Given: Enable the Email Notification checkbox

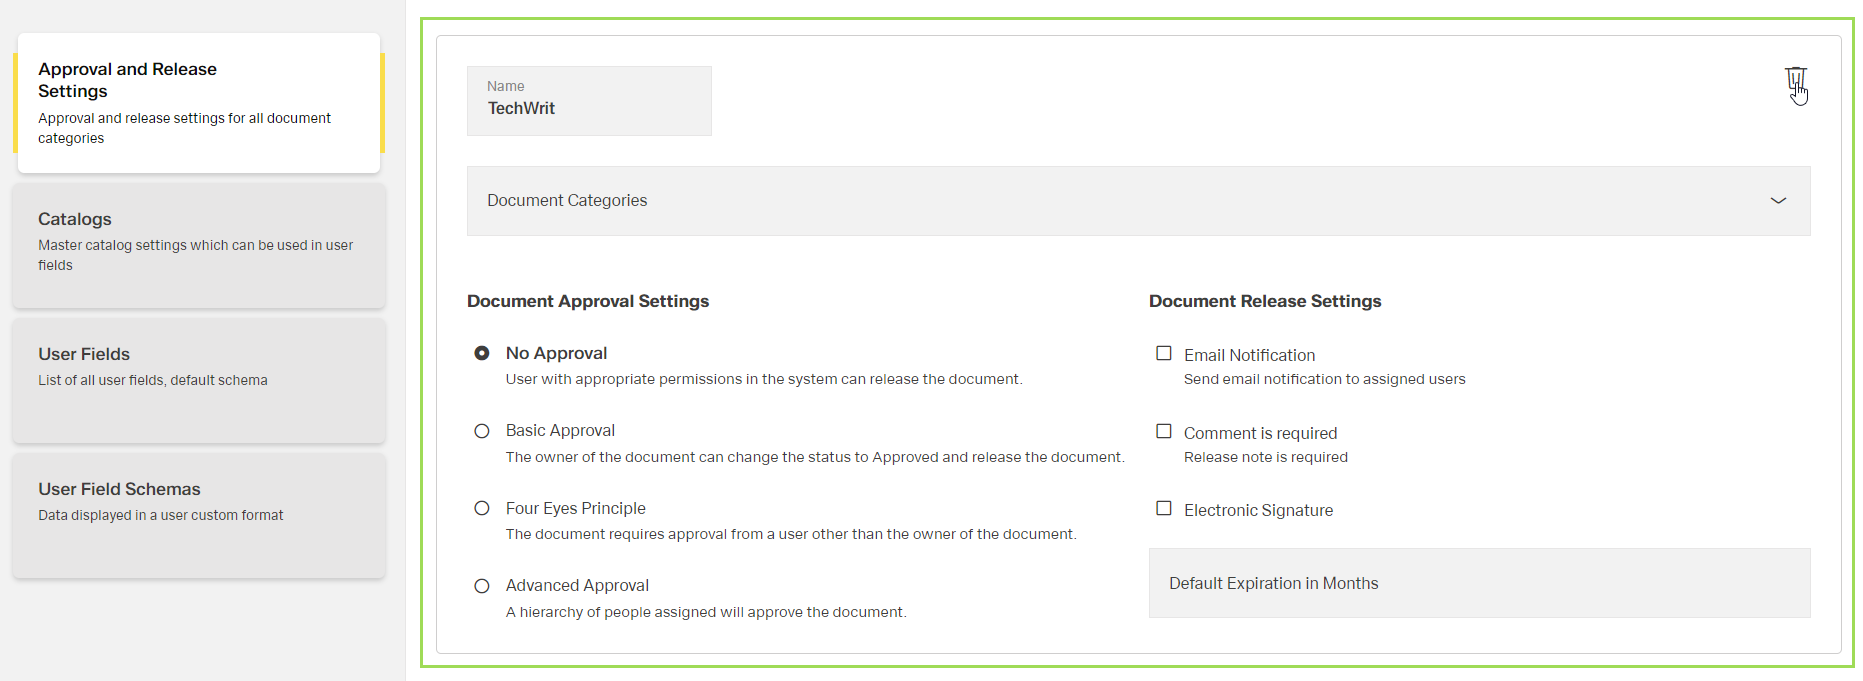Looking at the screenshot, I should [1164, 353].
